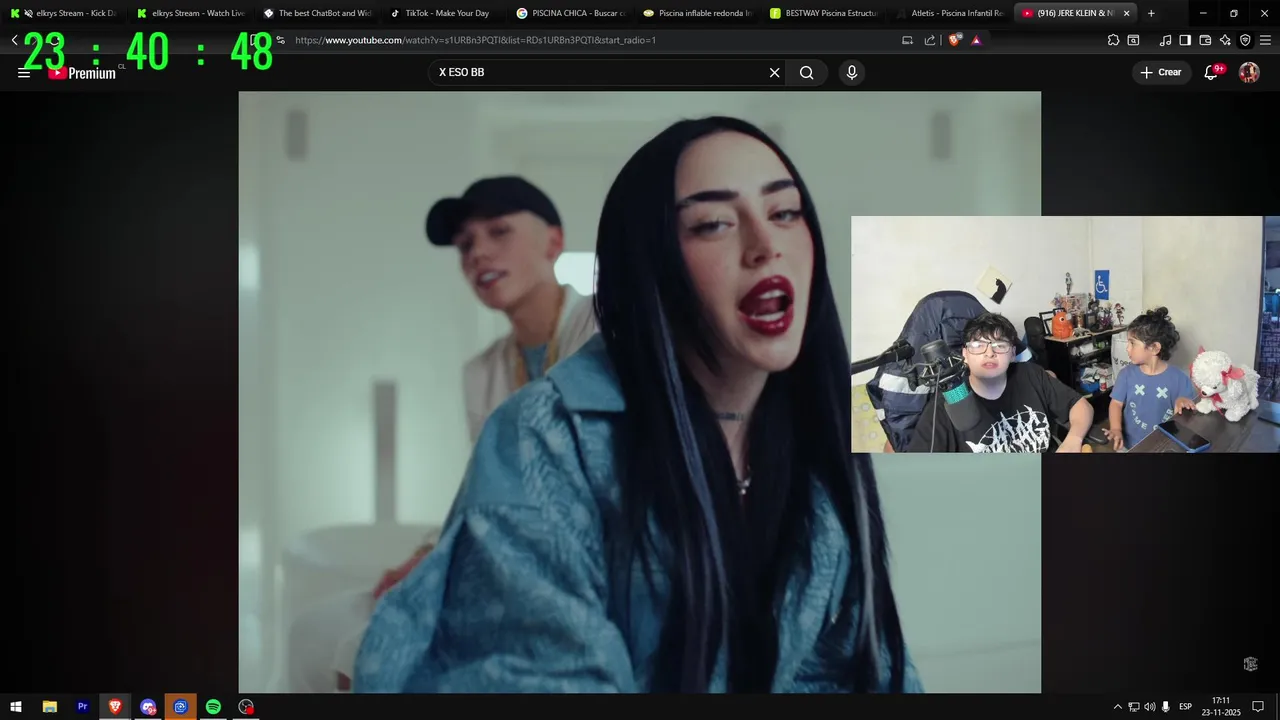
Task: Open the YouTube account avatar menu
Action: 1249,72
